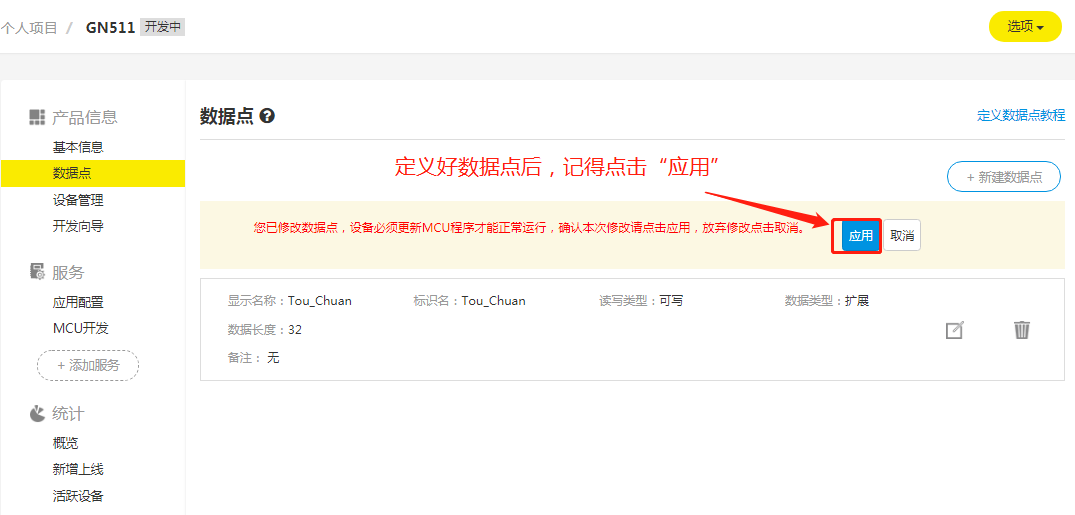Open the 定义数据点教程 link
The image size is (1075, 515).
point(1020,116)
